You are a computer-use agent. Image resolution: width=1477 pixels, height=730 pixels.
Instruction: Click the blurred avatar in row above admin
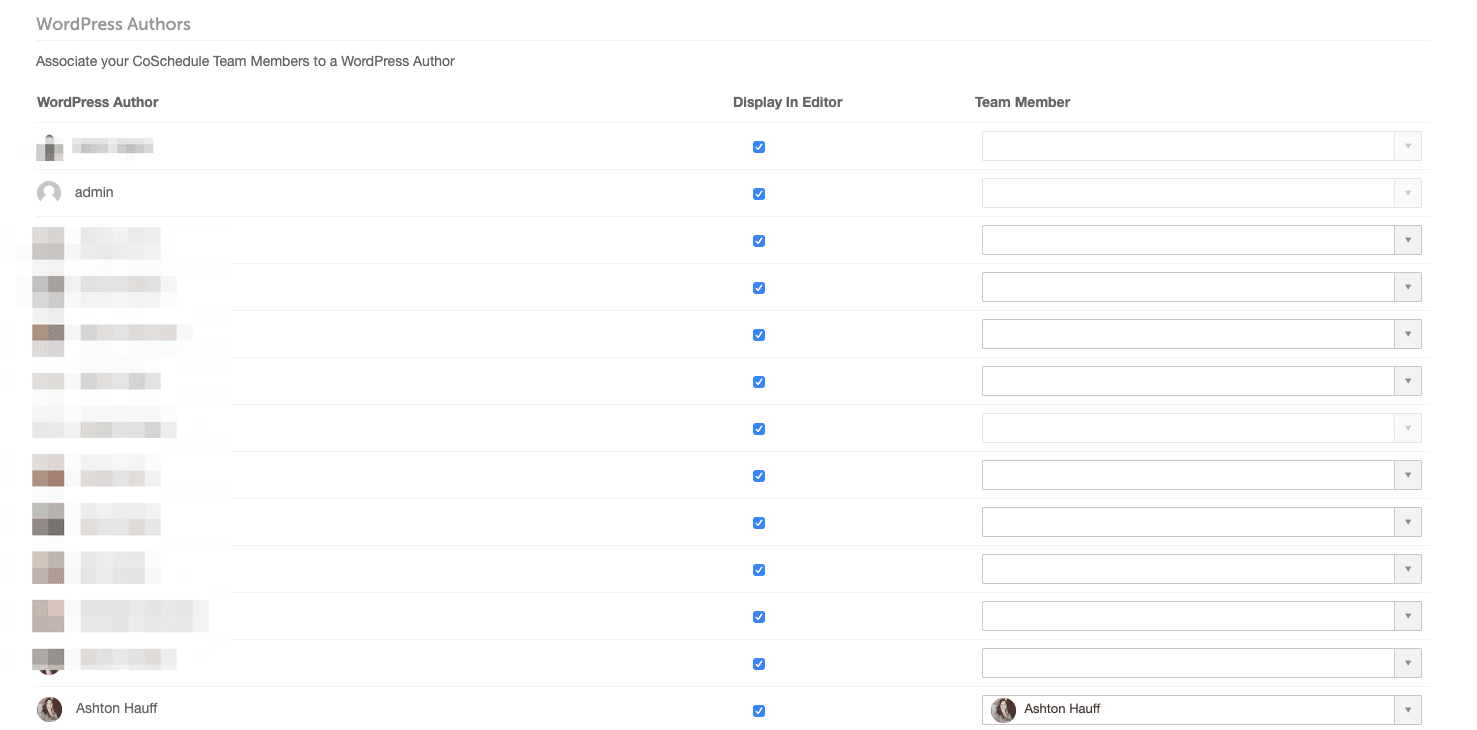(49, 147)
